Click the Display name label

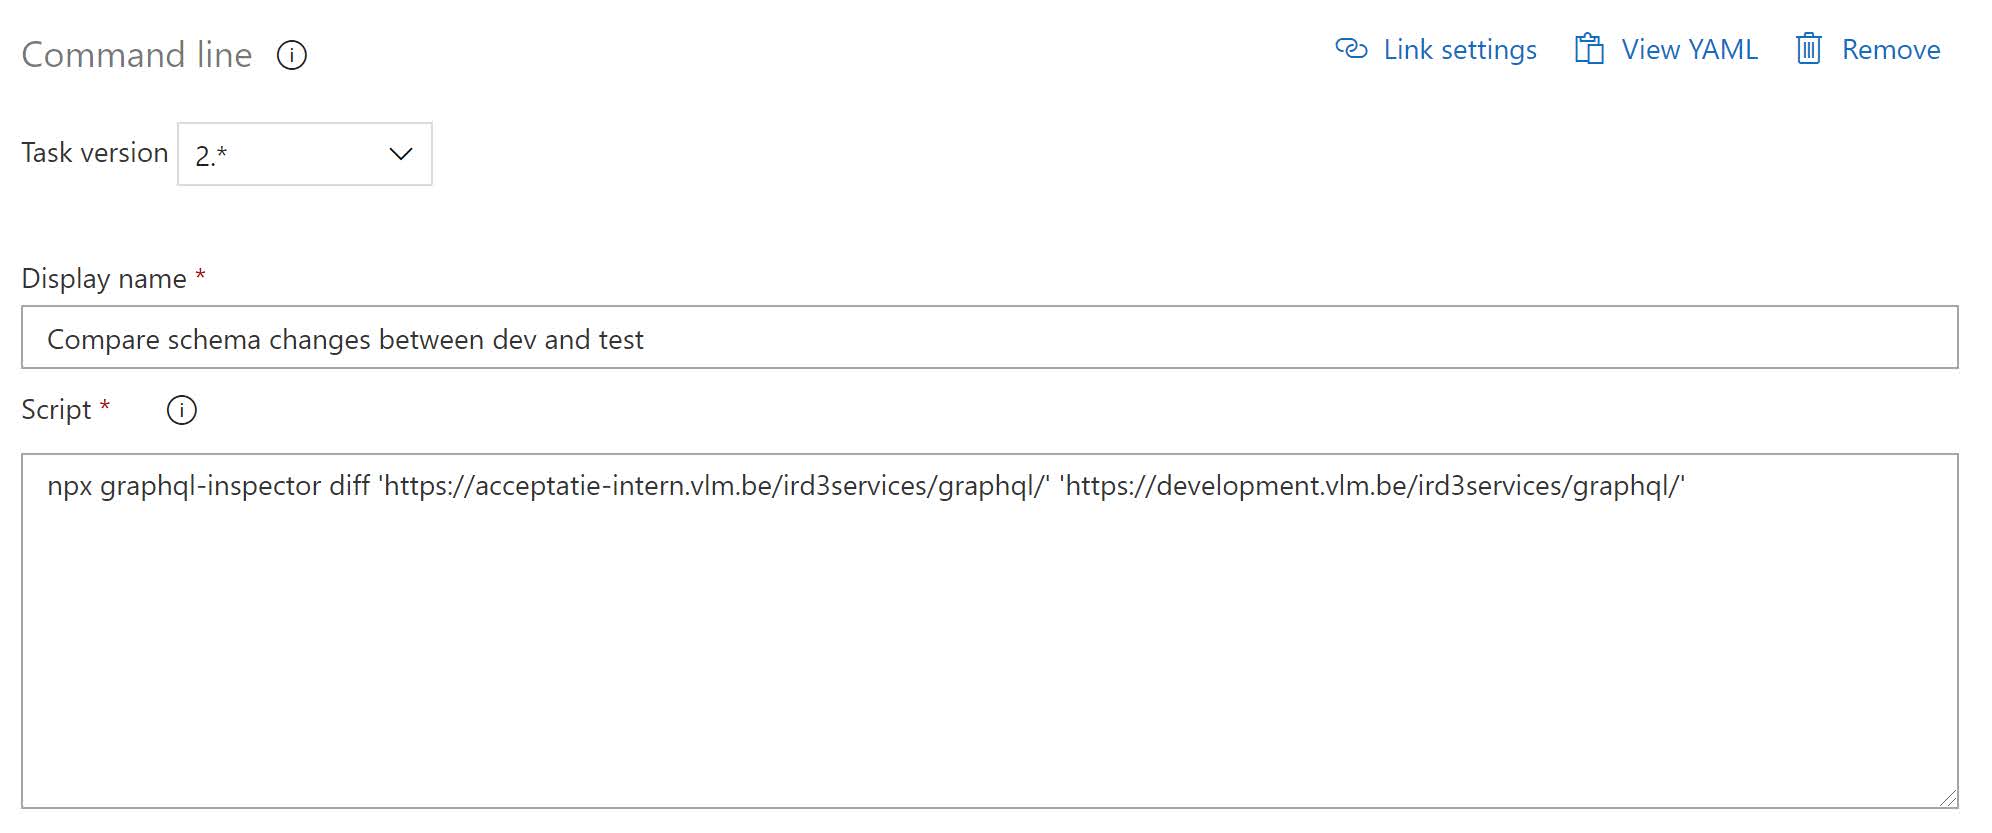pos(104,278)
